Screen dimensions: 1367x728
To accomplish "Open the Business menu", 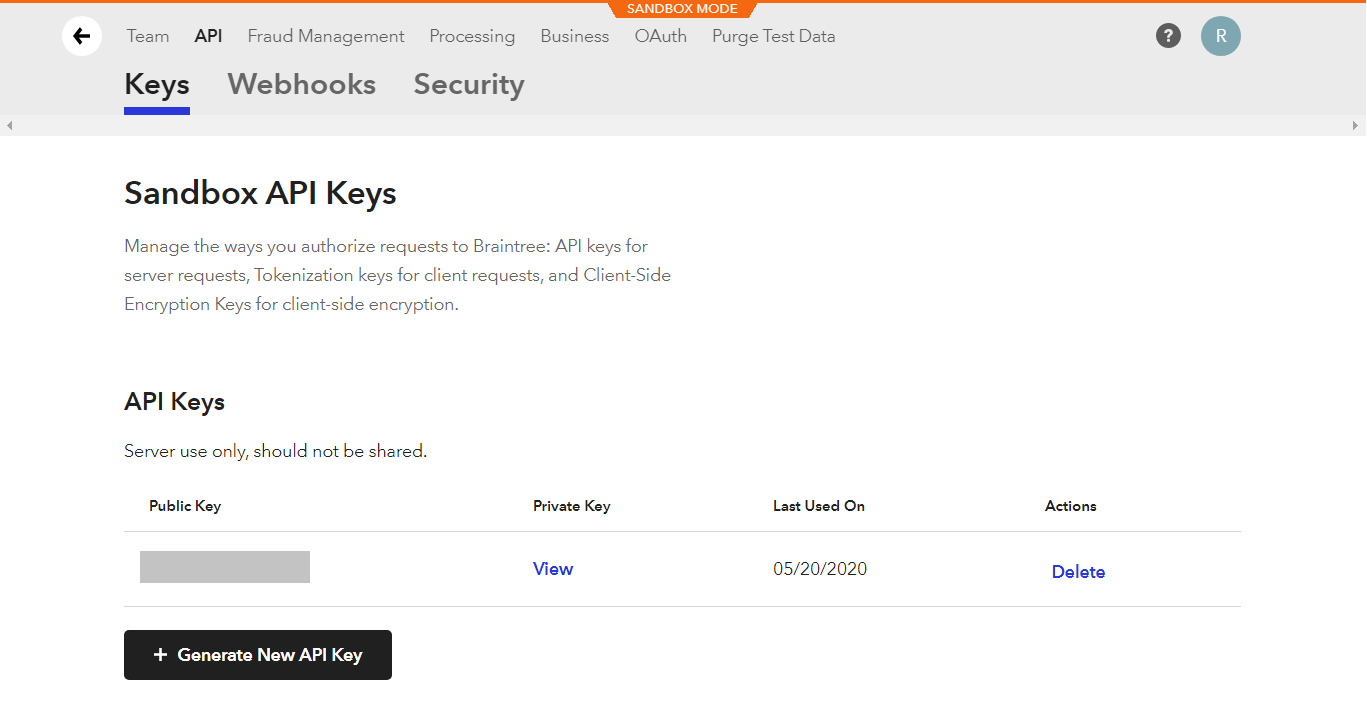I will click(575, 36).
